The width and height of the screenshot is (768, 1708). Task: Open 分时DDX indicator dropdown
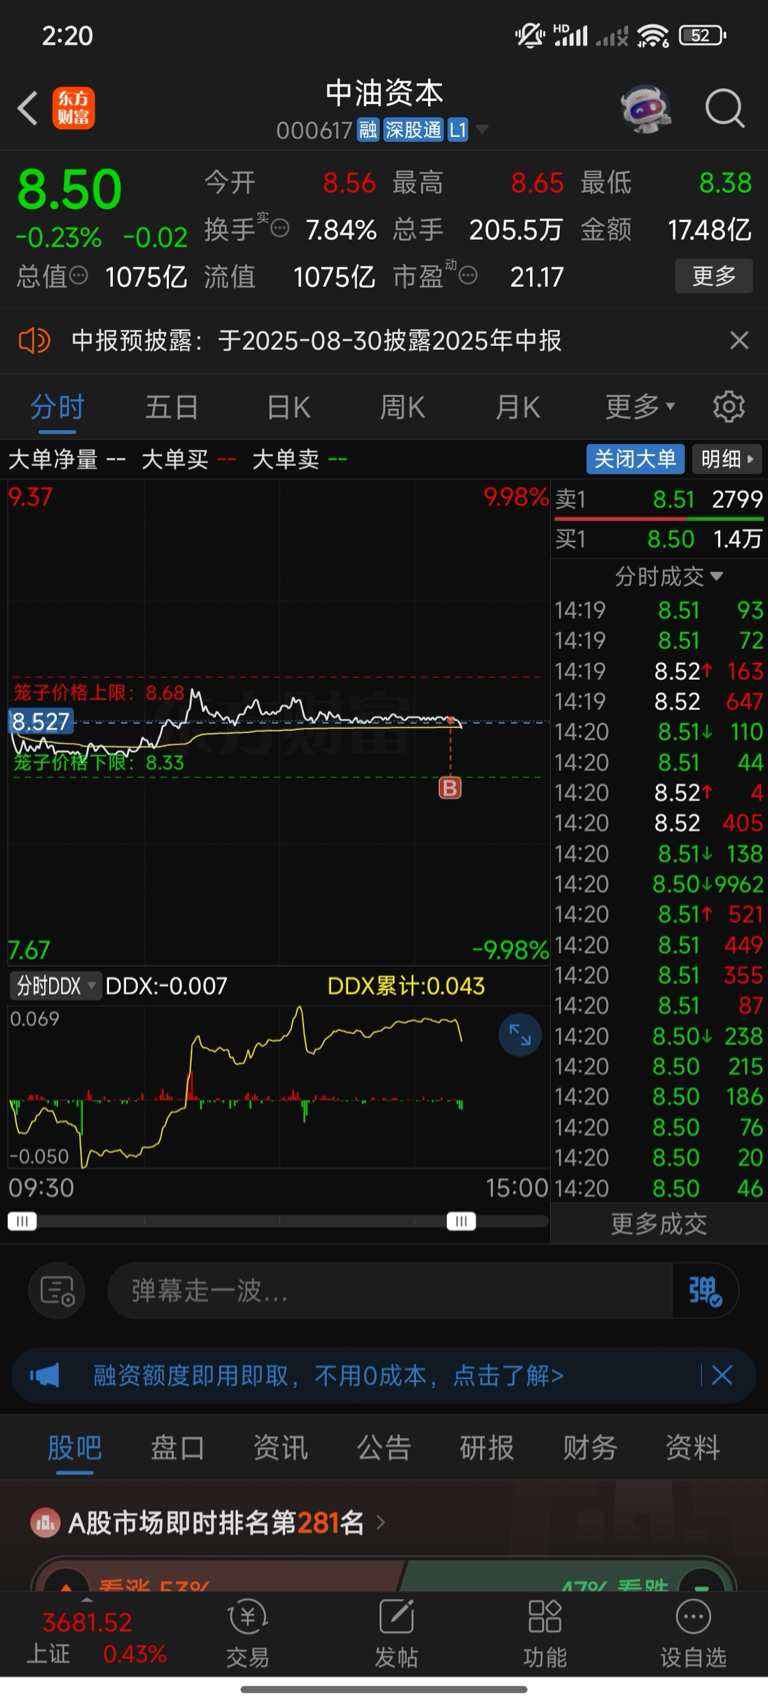55,986
